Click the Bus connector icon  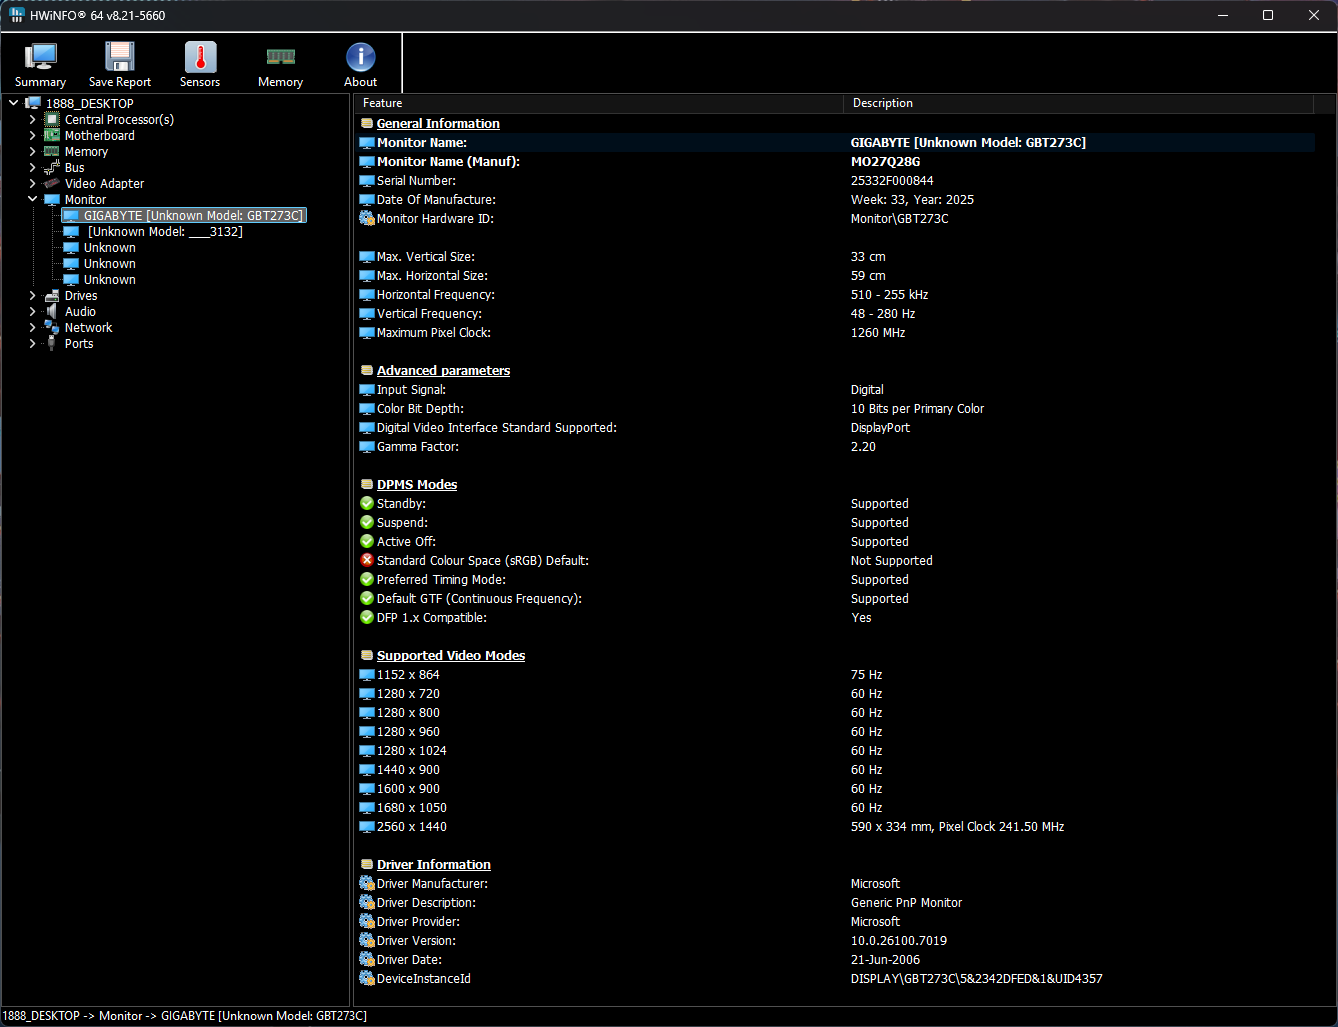[x=52, y=167]
